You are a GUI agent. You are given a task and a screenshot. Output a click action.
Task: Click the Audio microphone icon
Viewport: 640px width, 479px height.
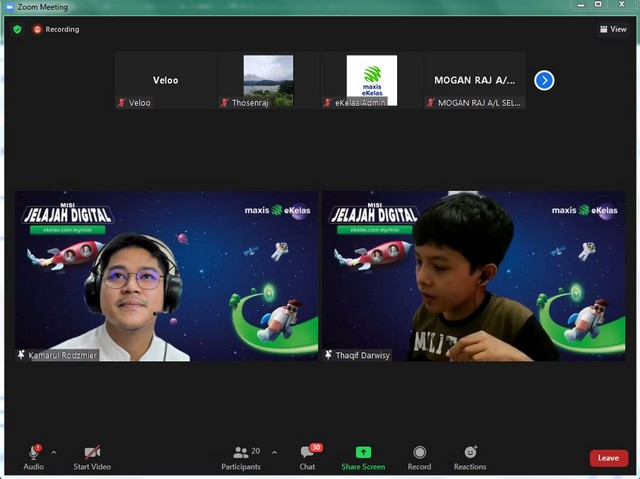click(x=33, y=453)
